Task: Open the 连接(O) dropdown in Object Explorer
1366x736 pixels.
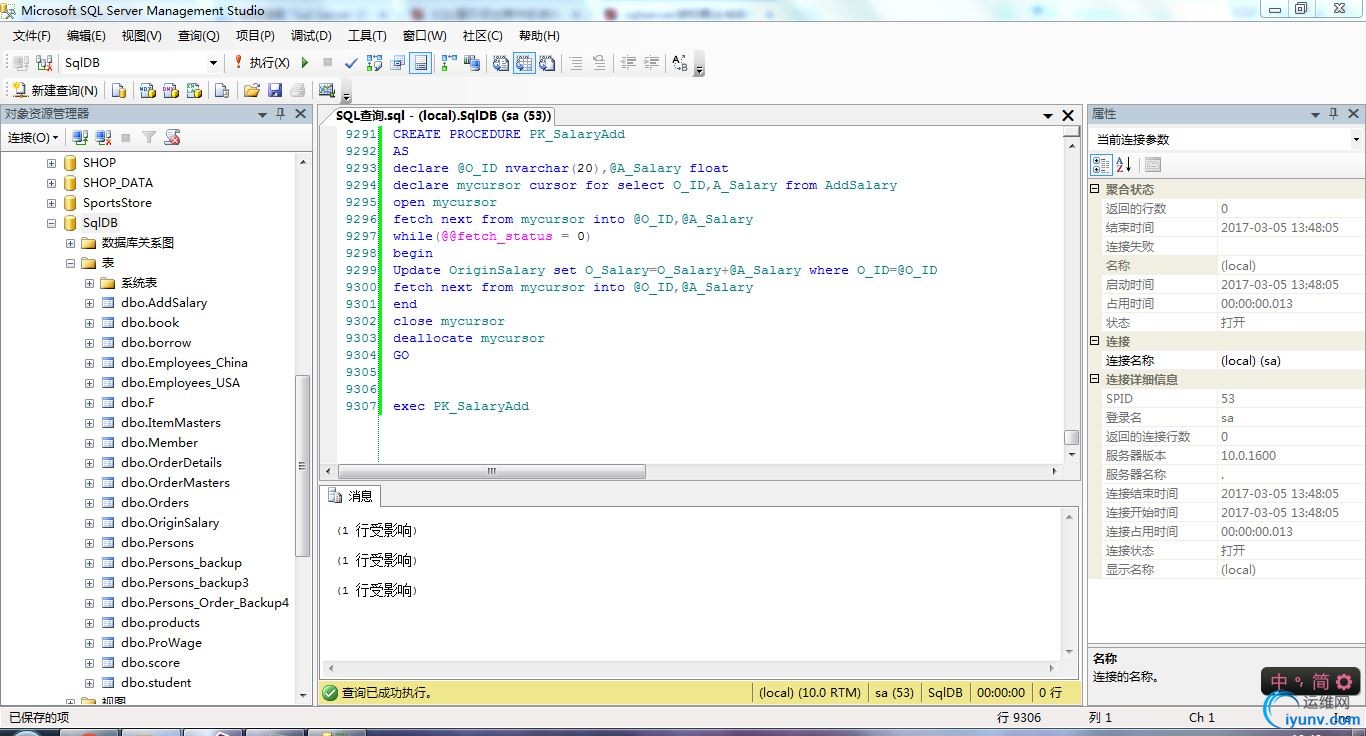Action: (x=33, y=137)
